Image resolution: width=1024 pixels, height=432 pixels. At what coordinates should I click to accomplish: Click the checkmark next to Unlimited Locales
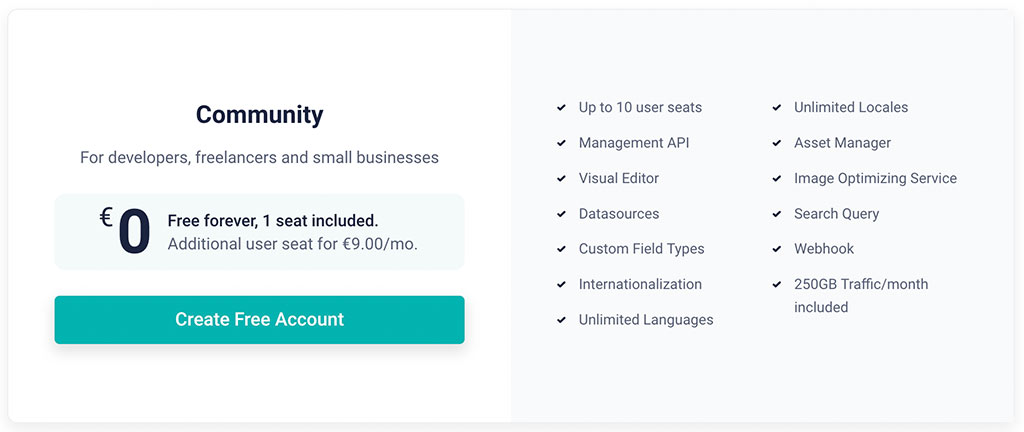click(x=777, y=108)
